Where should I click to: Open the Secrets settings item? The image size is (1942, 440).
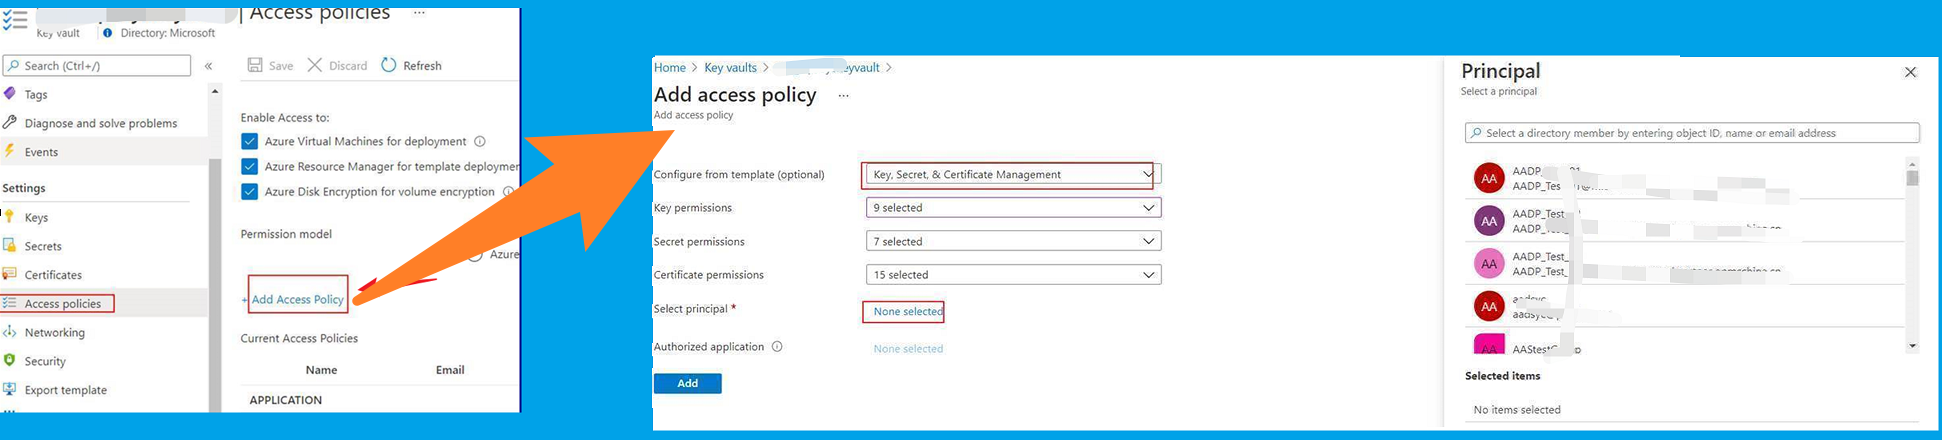pos(43,246)
